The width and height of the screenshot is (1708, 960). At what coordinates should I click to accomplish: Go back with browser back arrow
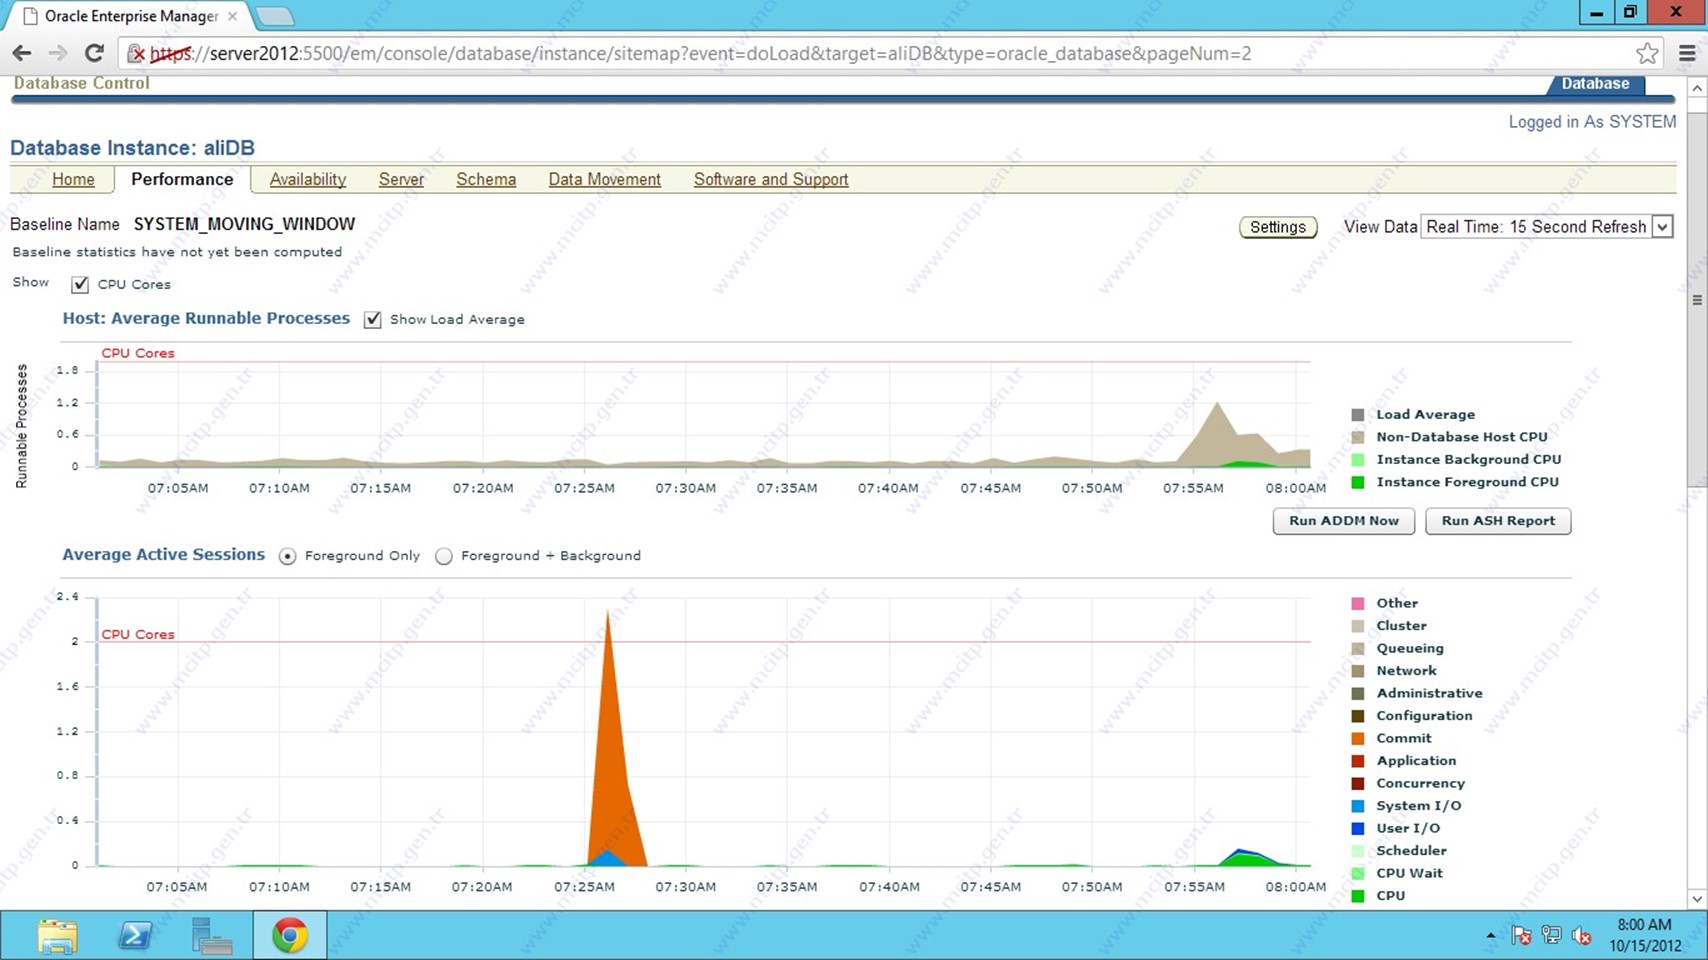[x=22, y=54]
